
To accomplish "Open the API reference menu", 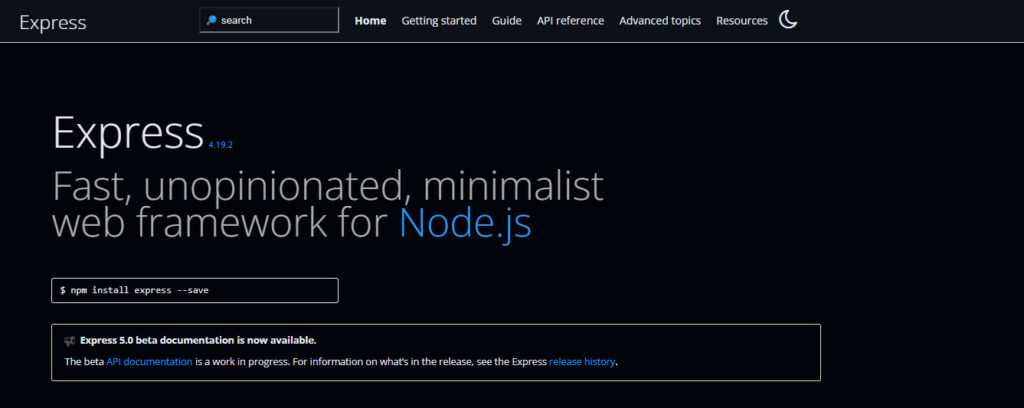I will coord(570,21).
